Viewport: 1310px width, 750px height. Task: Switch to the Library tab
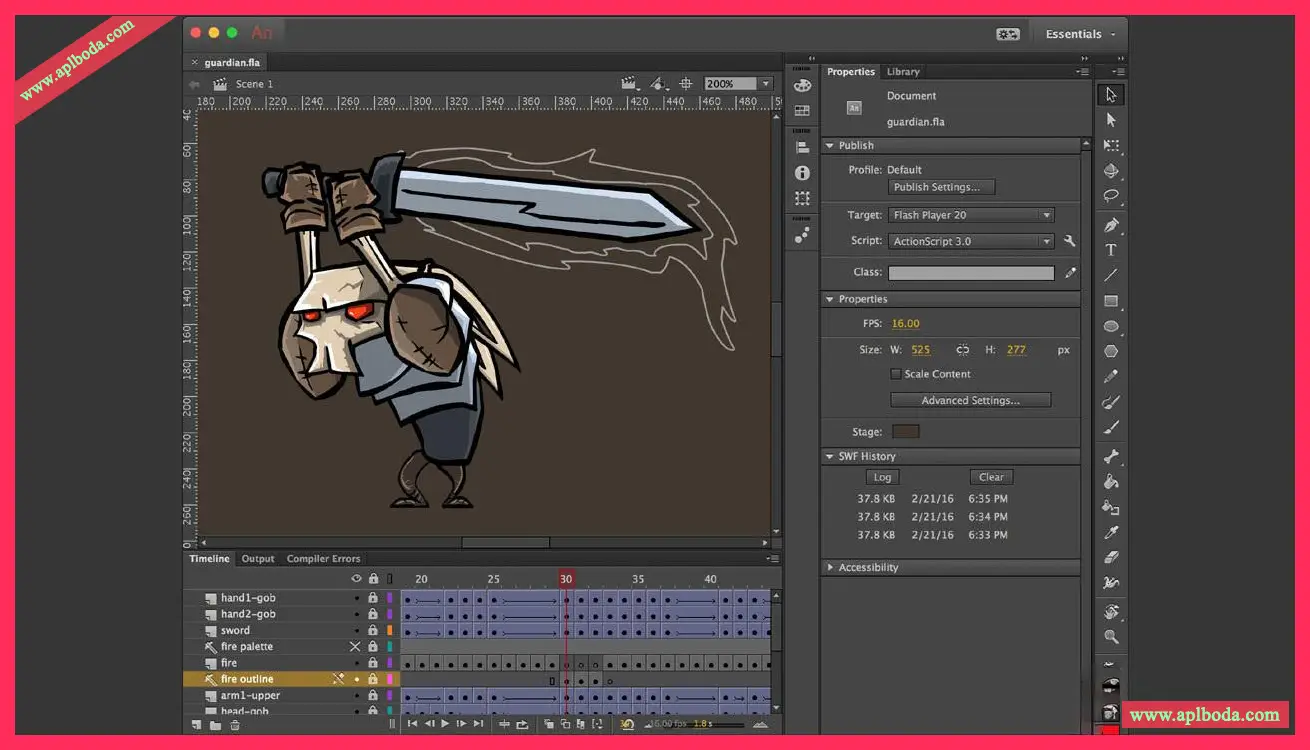pos(903,72)
